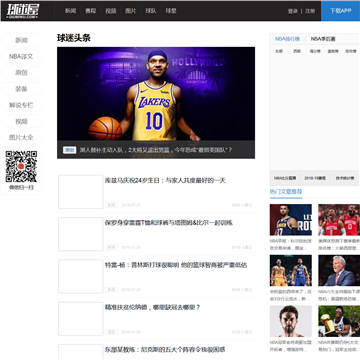Select NBA深文 in the left sidebar
Image resolution: width=360 pixels, height=360 pixels.
coord(21,56)
